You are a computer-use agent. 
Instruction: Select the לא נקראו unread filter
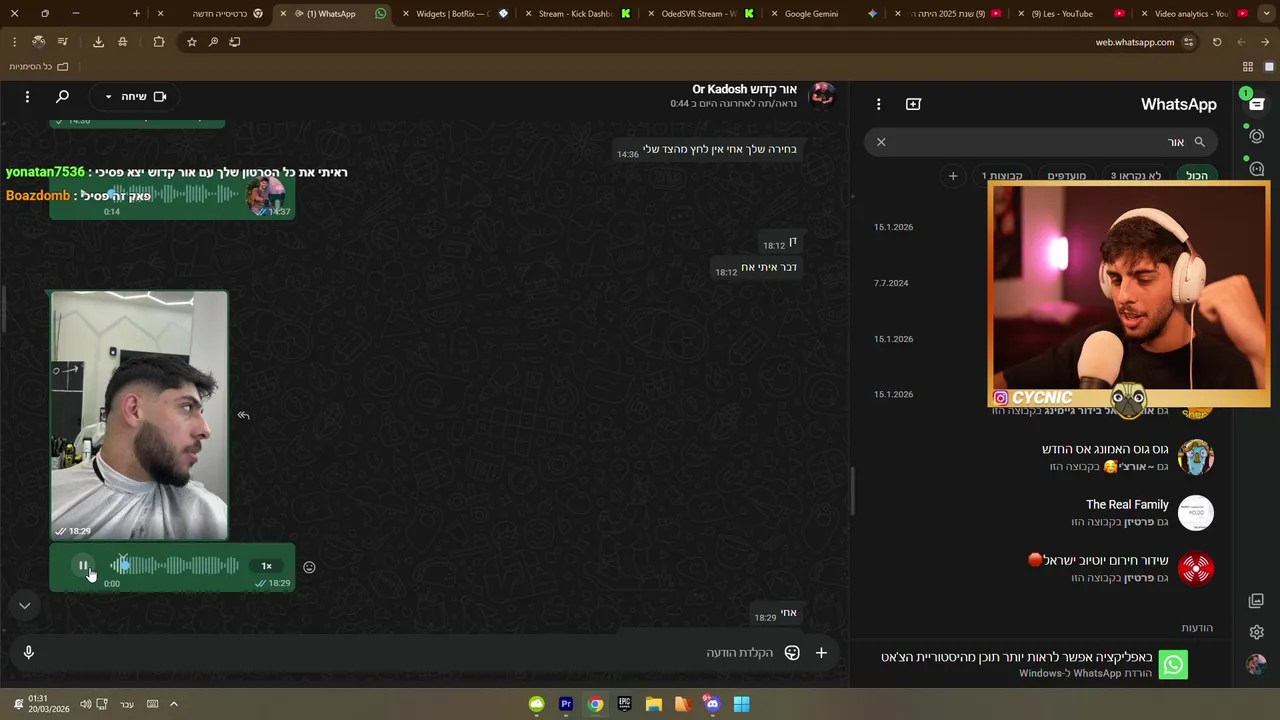click(x=1135, y=176)
